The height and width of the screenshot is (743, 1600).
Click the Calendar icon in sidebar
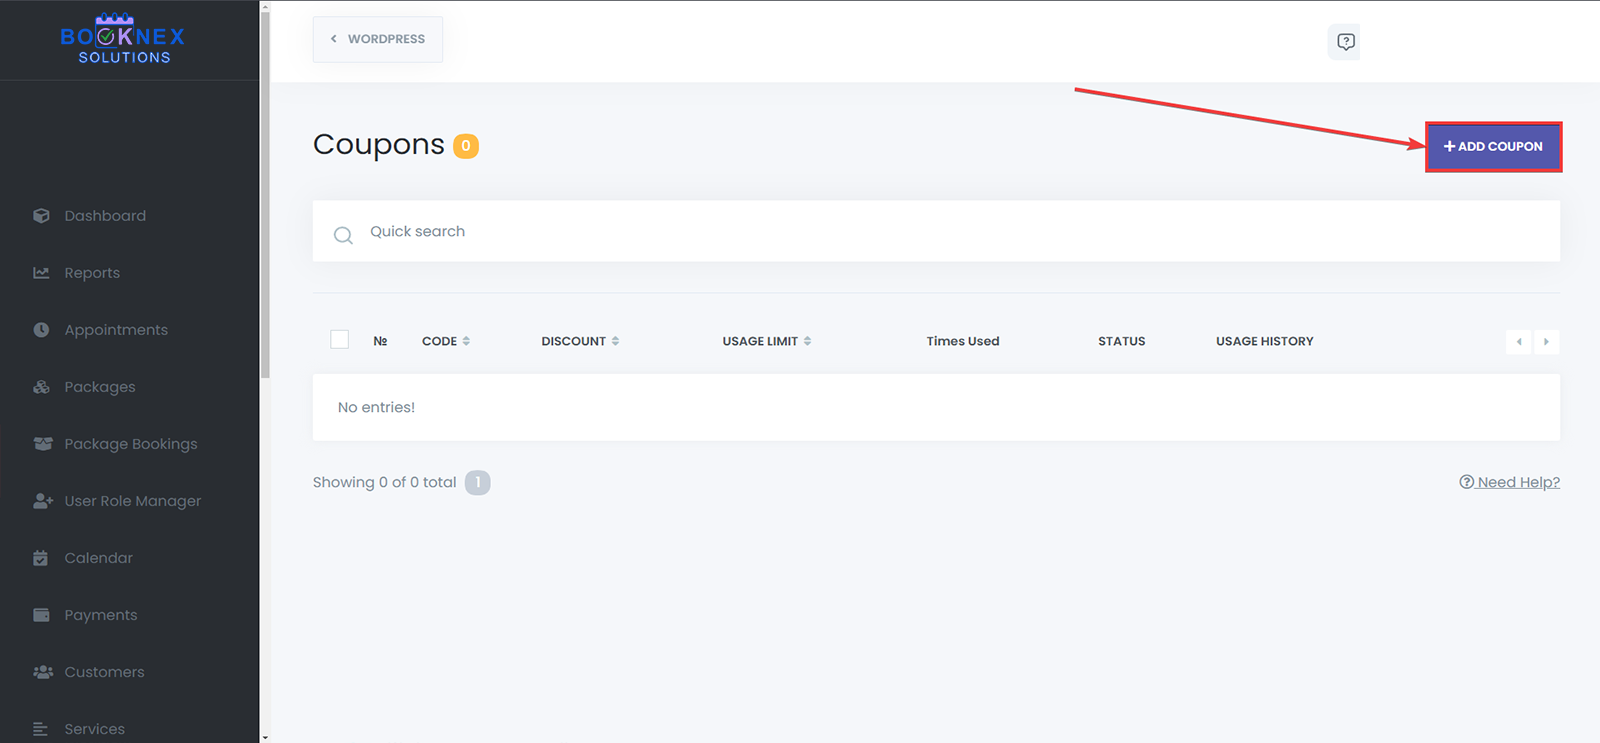point(41,558)
